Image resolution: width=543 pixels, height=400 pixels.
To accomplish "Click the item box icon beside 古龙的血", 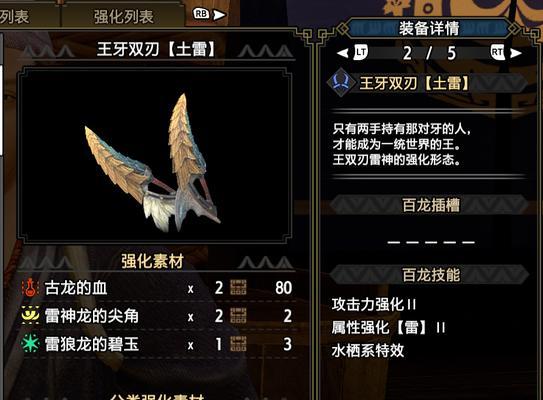I will (239, 287).
